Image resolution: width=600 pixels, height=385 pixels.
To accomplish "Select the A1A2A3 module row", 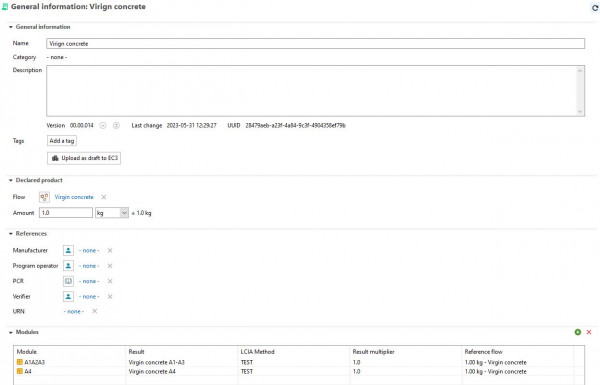I will pos(299,362).
